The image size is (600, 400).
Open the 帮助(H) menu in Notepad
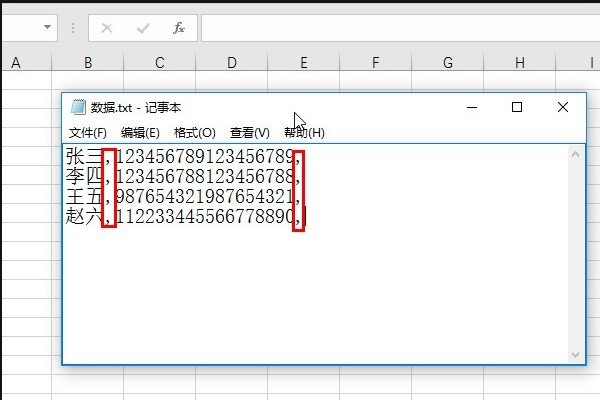point(304,133)
